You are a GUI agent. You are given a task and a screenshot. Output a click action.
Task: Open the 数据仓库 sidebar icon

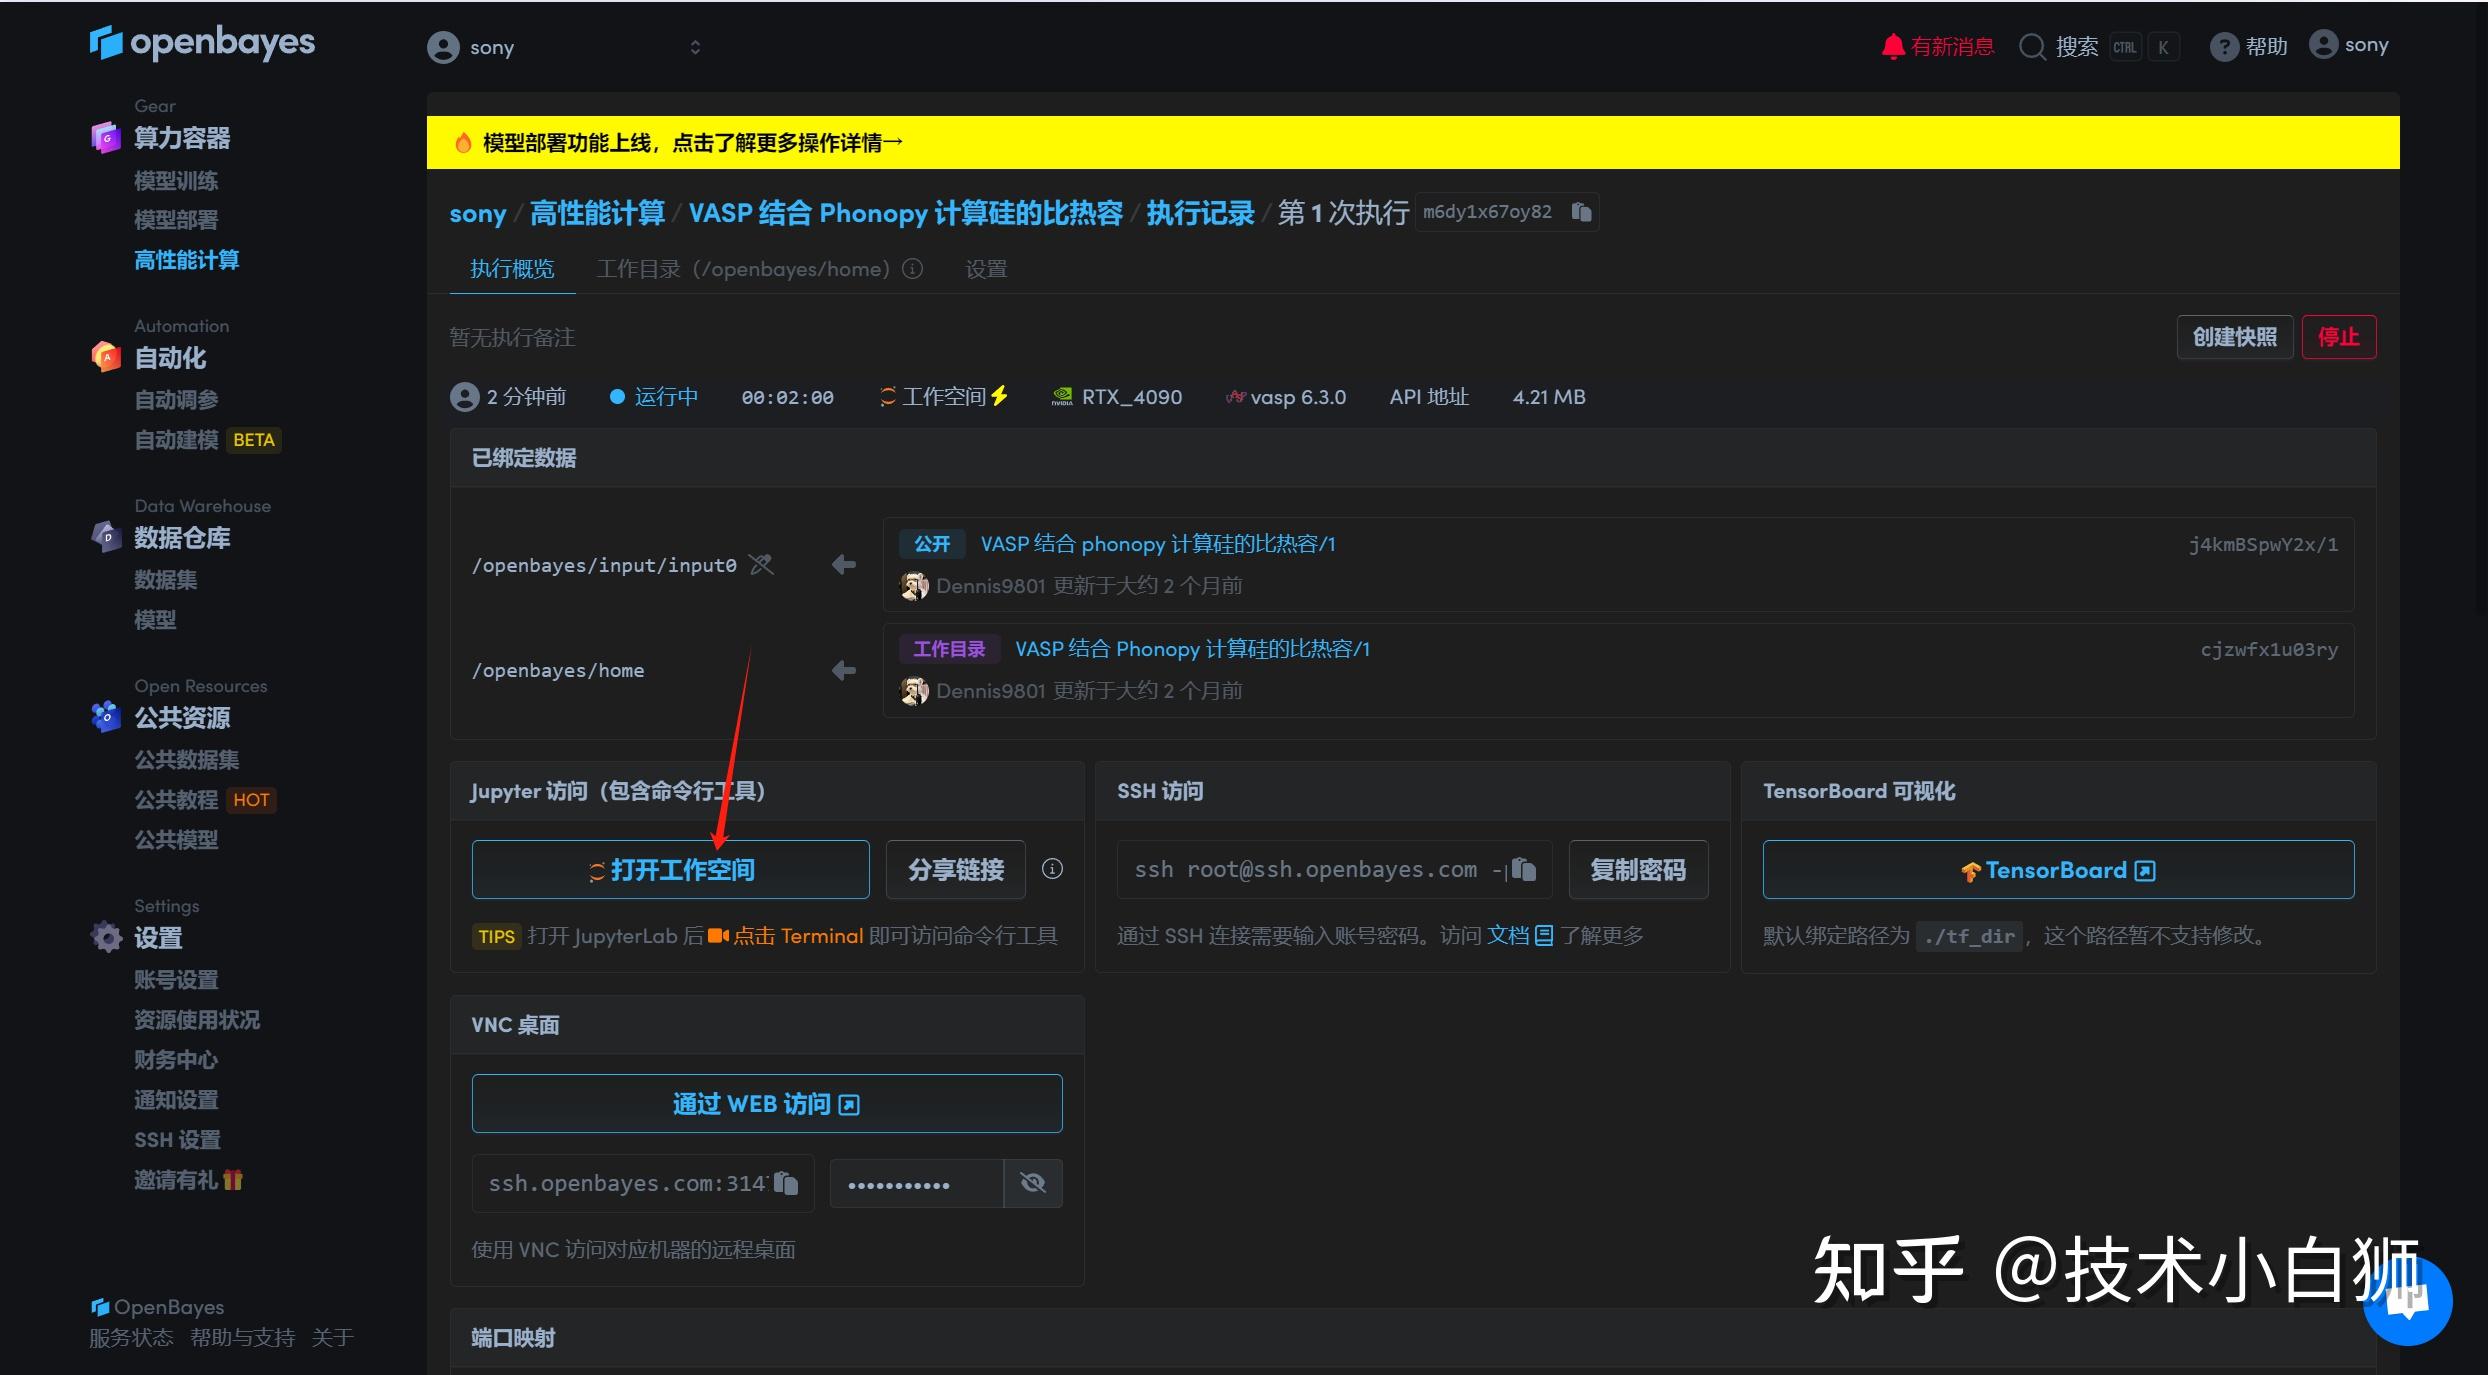click(106, 537)
